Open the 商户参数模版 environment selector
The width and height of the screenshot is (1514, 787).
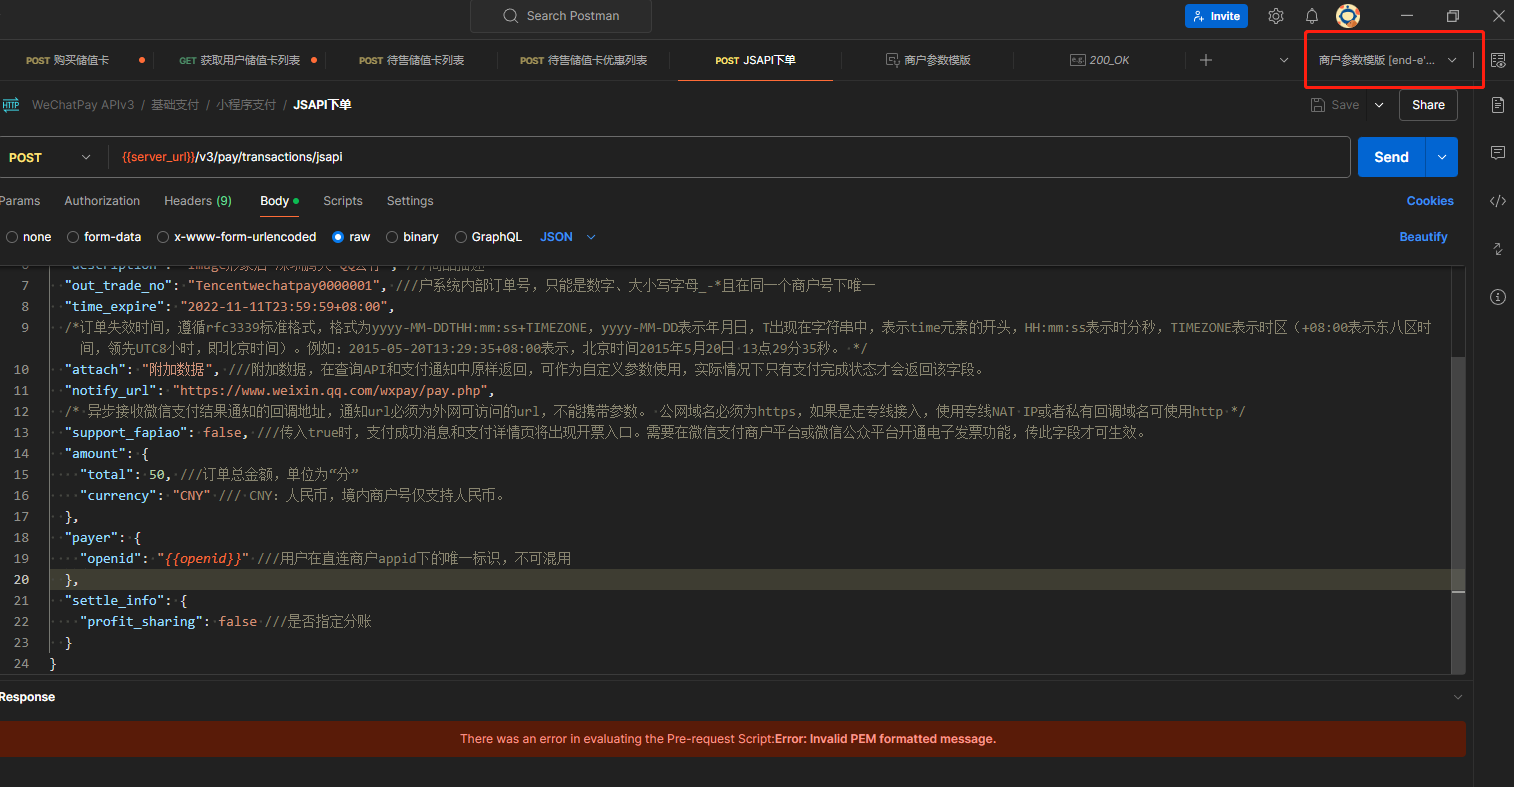[1387, 60]
